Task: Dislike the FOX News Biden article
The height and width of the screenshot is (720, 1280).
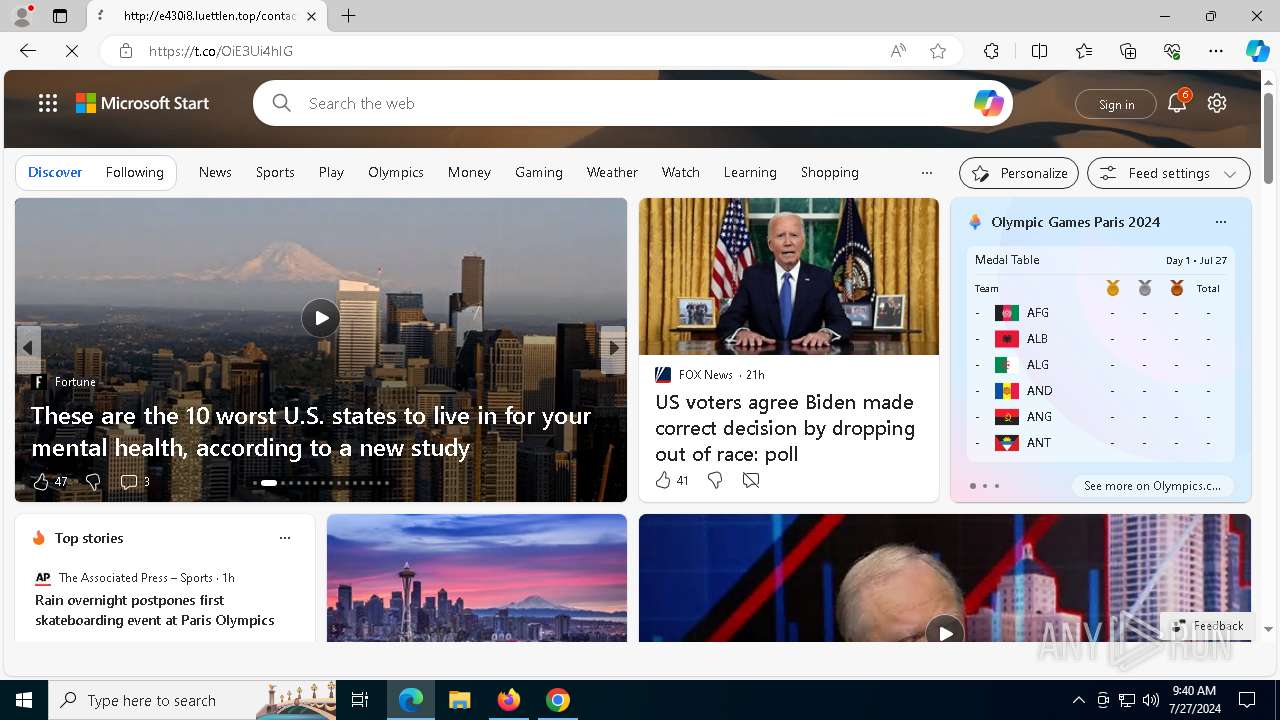Action: coord(715,481)
